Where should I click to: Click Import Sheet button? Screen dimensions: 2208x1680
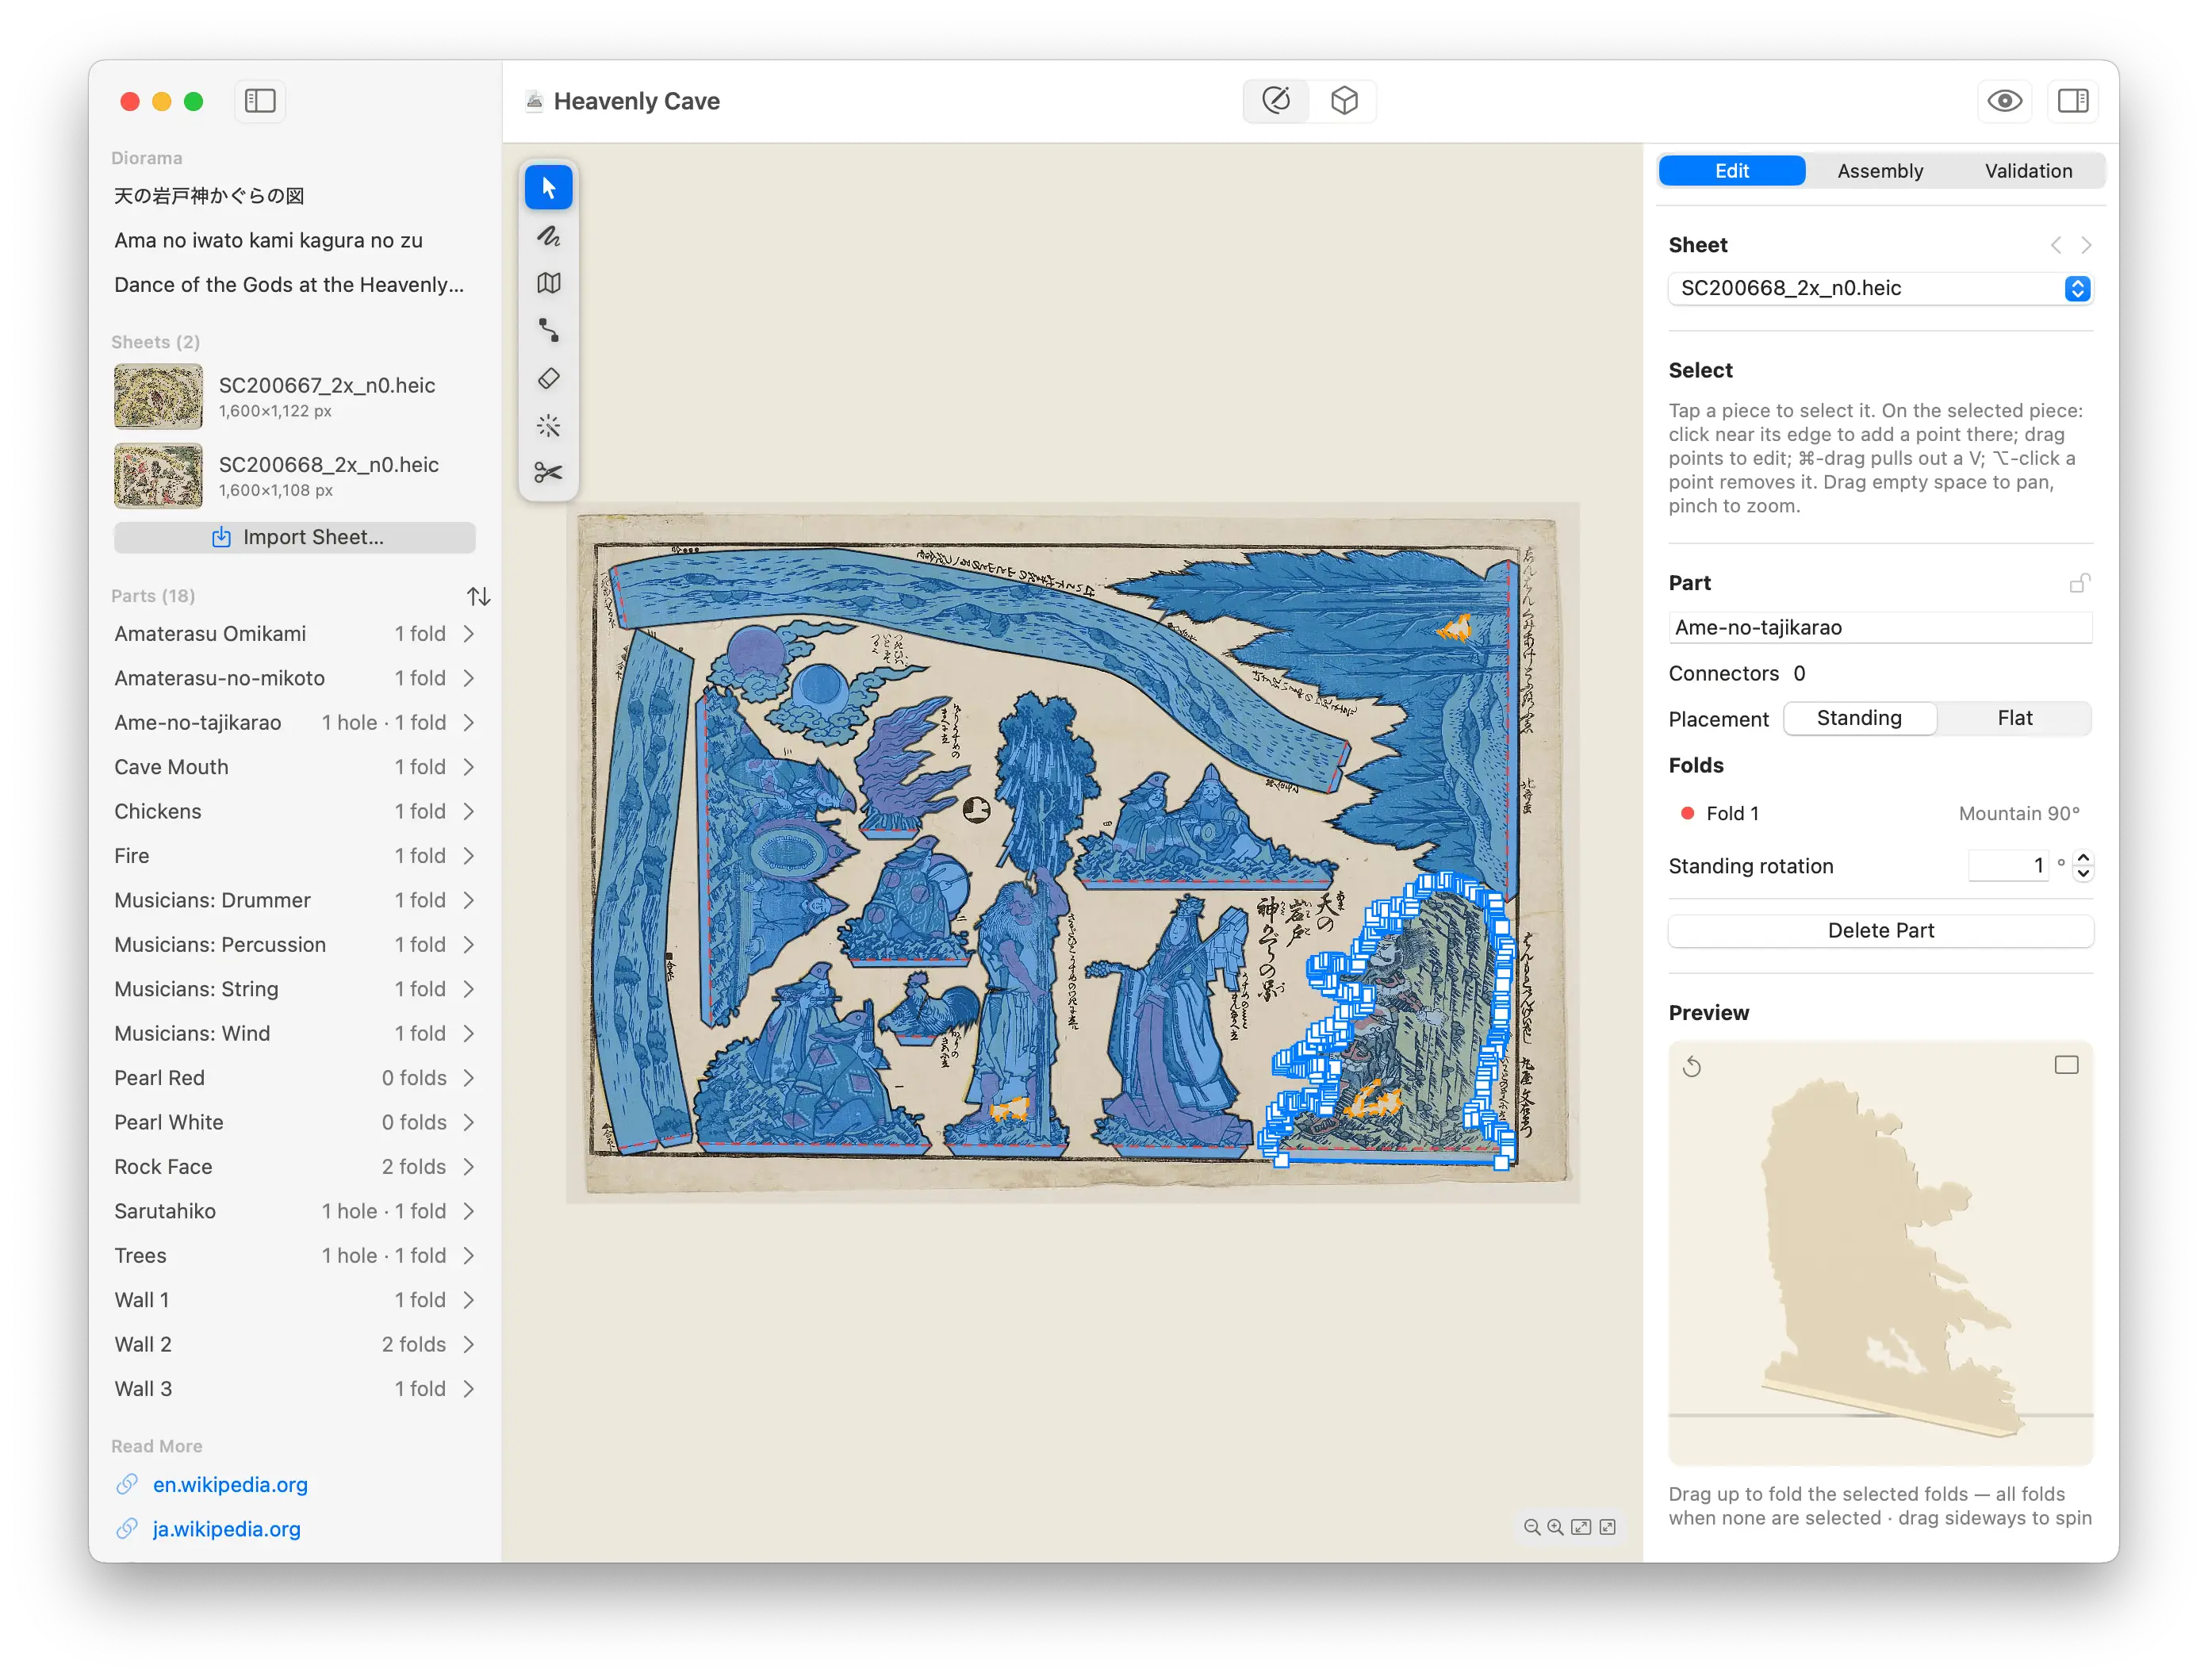[295, 537]
